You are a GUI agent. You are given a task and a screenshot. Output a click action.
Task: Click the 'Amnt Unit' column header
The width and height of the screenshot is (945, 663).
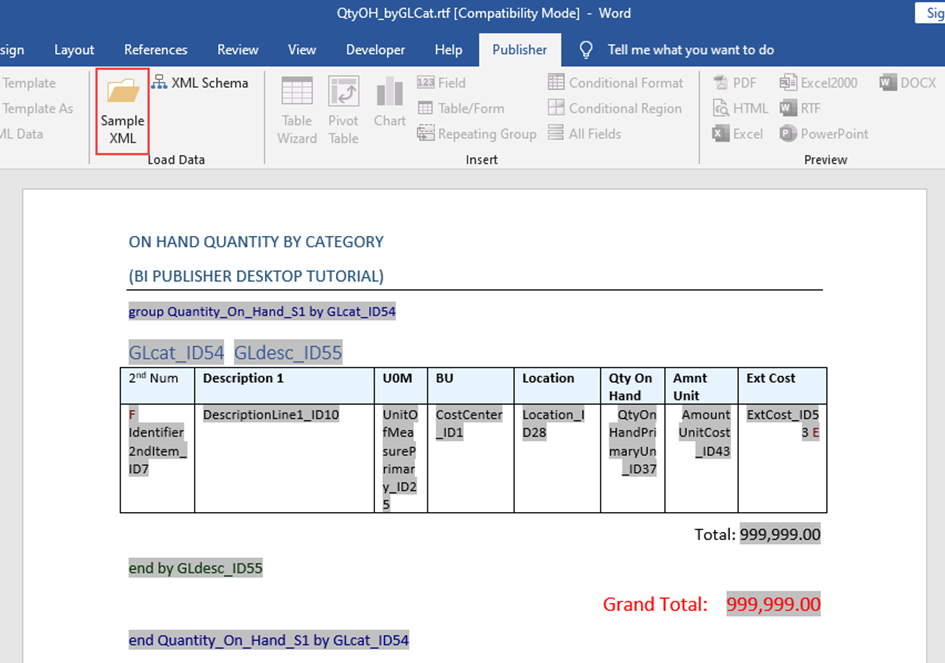click(x=702, y=386)
